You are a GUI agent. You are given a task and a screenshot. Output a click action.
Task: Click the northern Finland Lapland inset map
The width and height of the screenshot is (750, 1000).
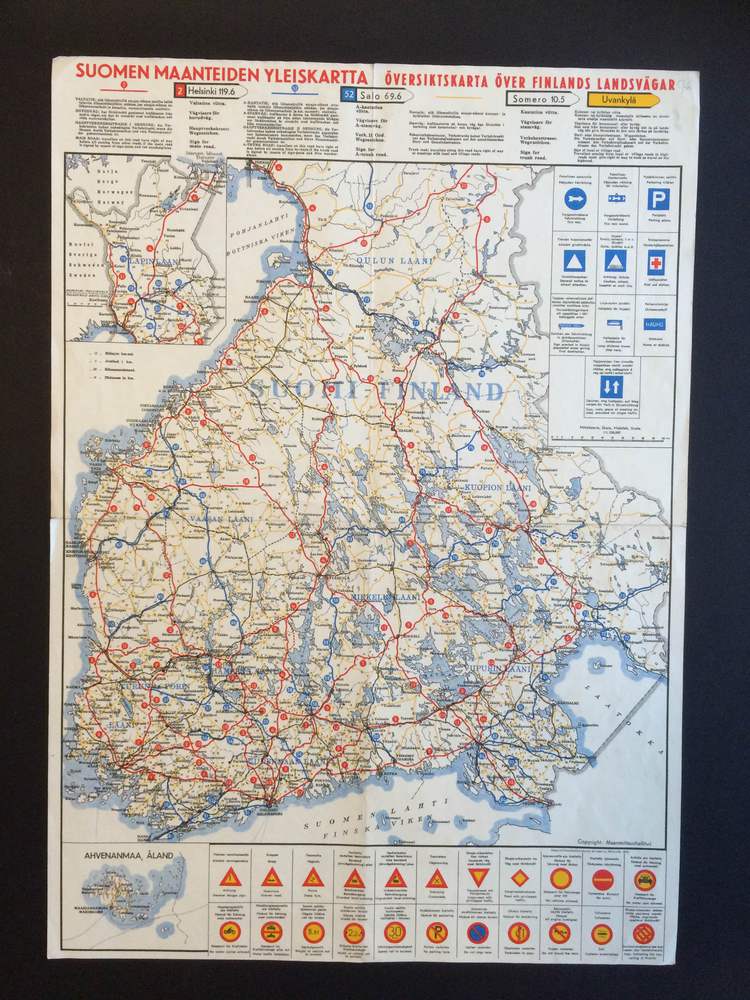pos(145,248)
